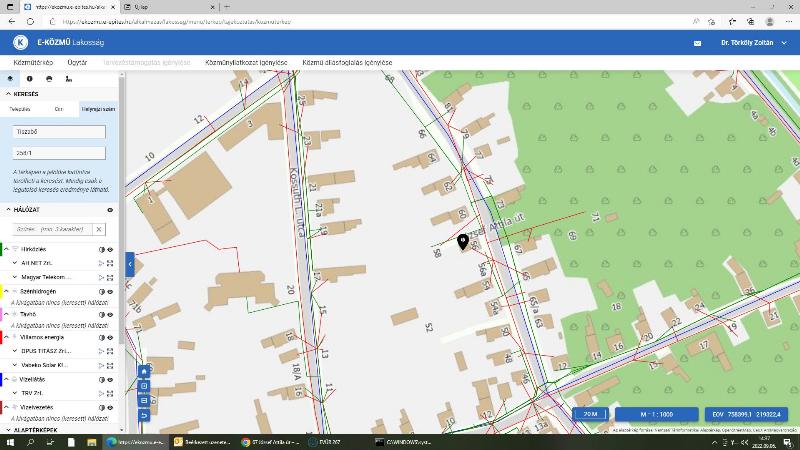
Task: Adjust opacity icon for Távhő layer
Action: pos(102,315)
